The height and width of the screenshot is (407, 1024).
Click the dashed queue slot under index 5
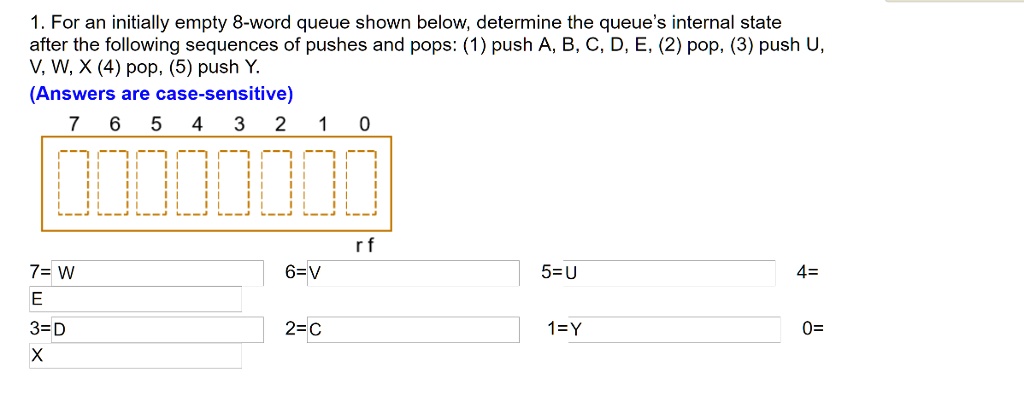coord(152,183)
